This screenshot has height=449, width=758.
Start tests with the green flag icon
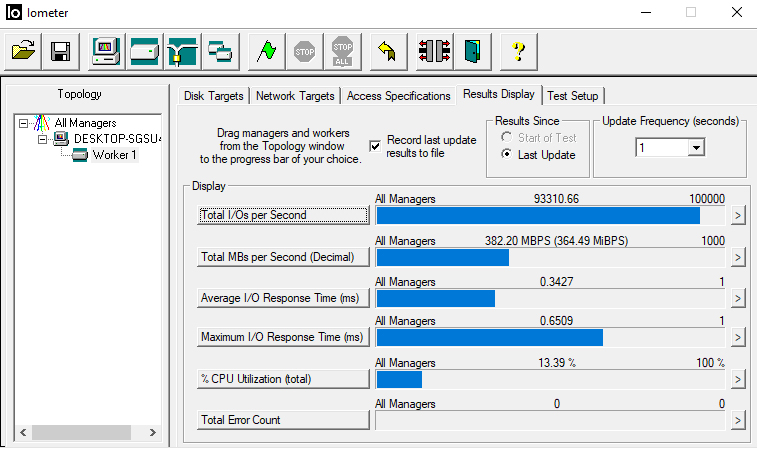coord(266,50)
